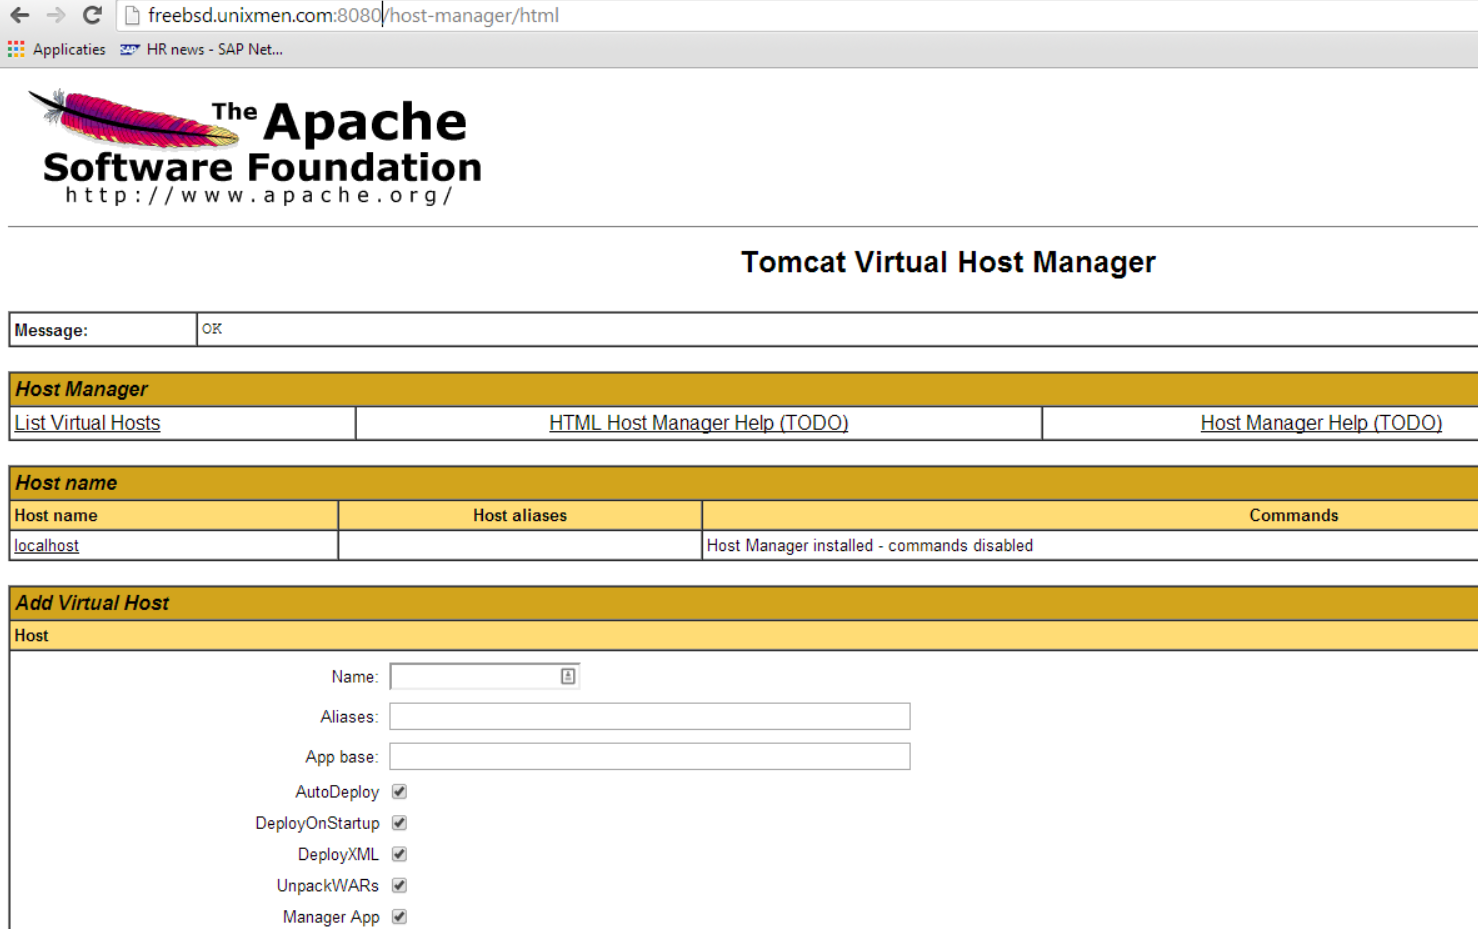This screenshot has height=929, width=1478.
Task: Focus the App base input field
Action: (x=650, y=756)
